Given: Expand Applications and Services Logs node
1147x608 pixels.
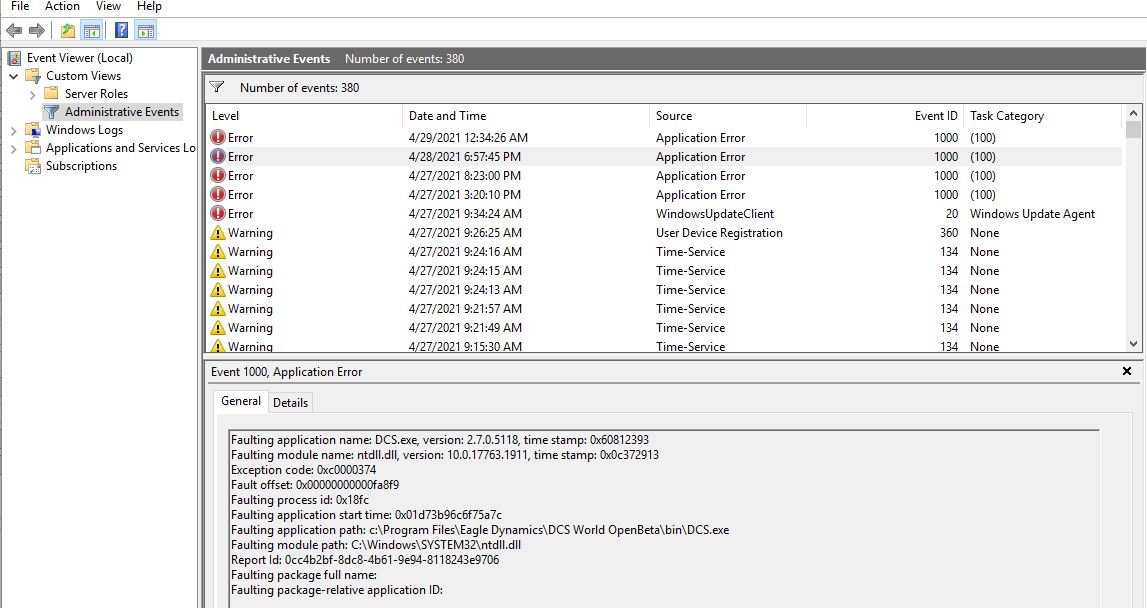Looking at the screenshot, I should 13,149.
